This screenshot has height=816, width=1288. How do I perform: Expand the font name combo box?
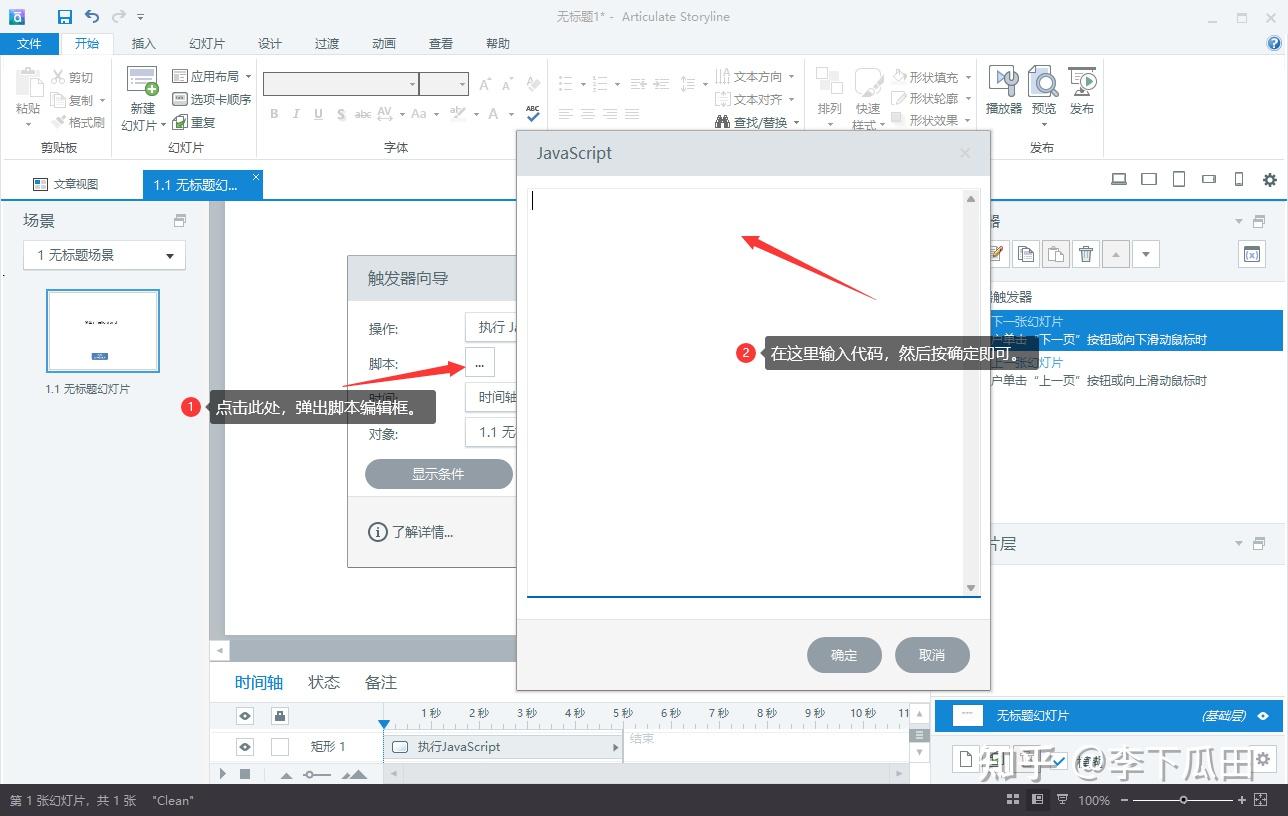[412, 85]
